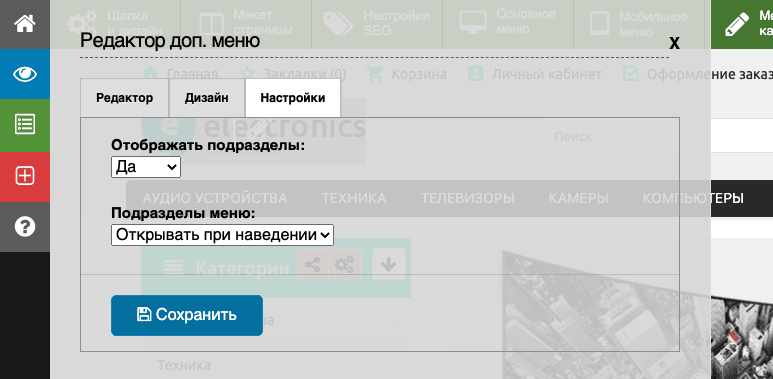The height and width of the screenshot is (379, 773).
Task: Open the green list icon panel
Action: tap(25, 125)
